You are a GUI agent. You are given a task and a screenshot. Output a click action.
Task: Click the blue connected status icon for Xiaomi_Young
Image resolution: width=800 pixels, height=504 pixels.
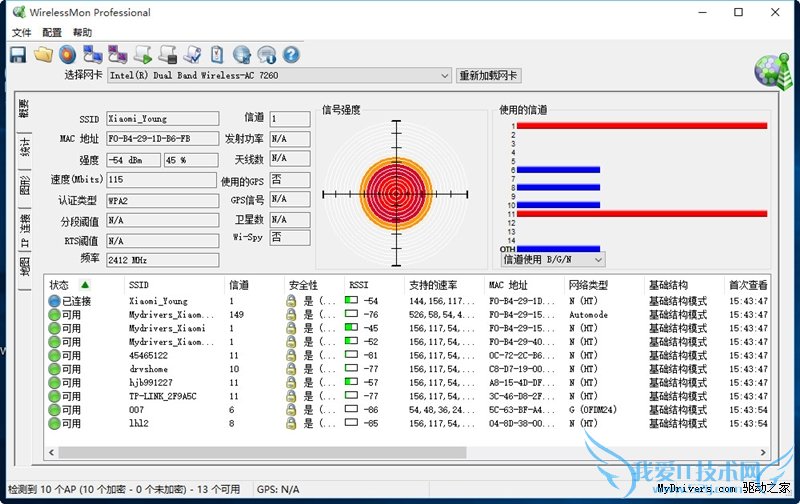(54, 301)
